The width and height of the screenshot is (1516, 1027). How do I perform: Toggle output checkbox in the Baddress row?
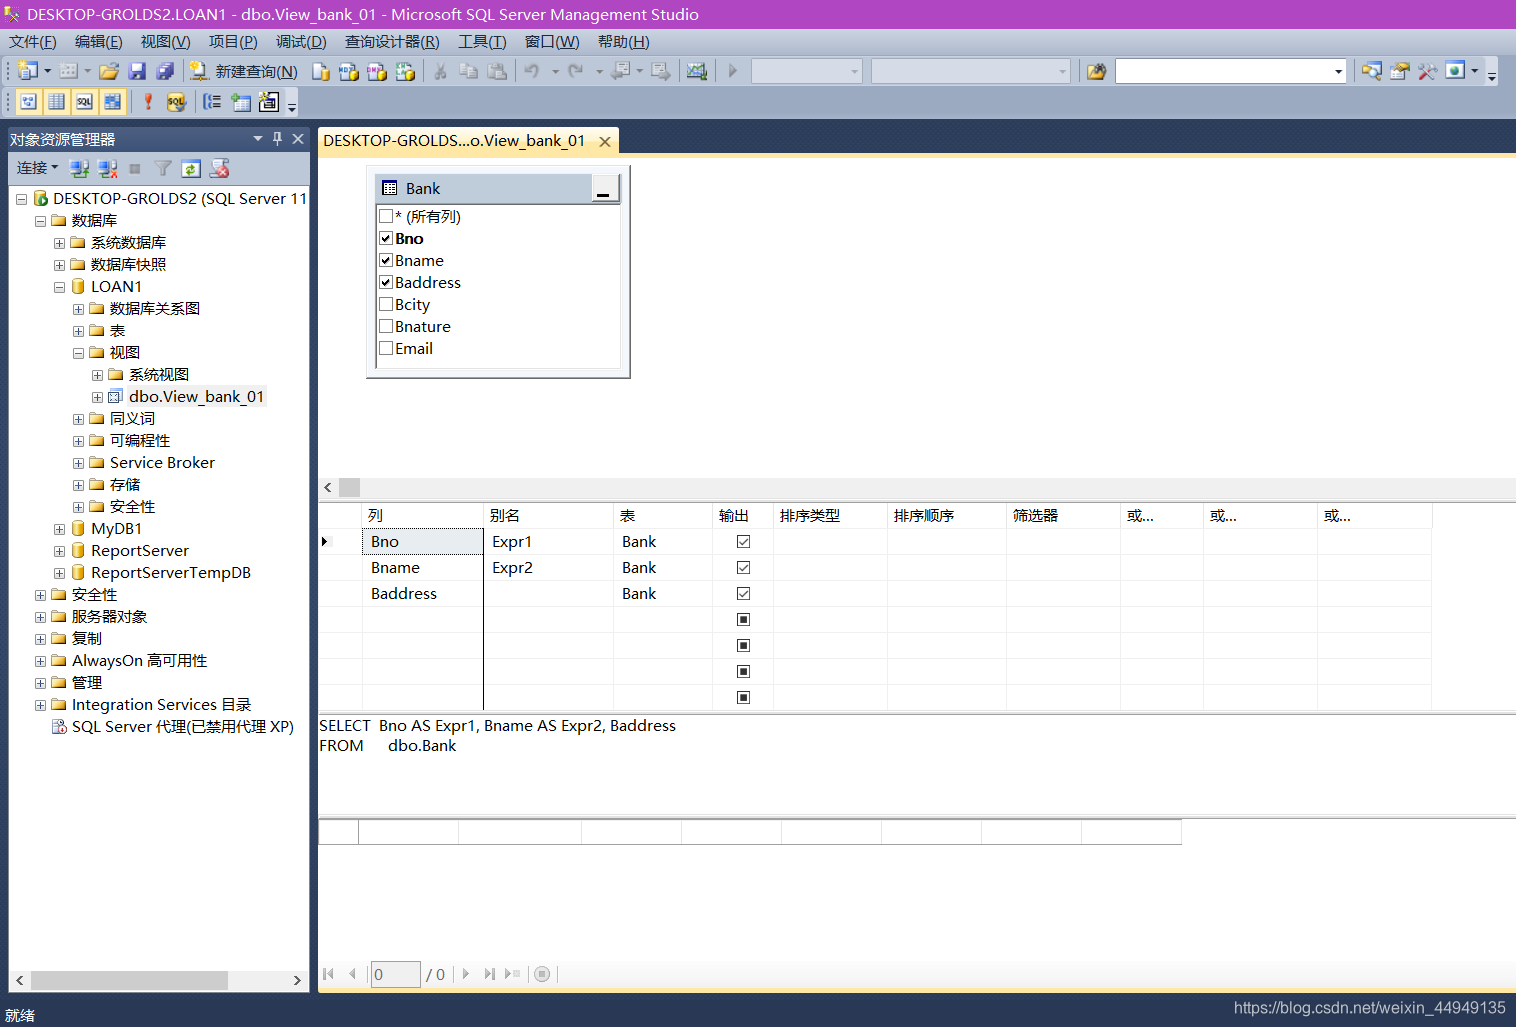click(x=743, y=593)
